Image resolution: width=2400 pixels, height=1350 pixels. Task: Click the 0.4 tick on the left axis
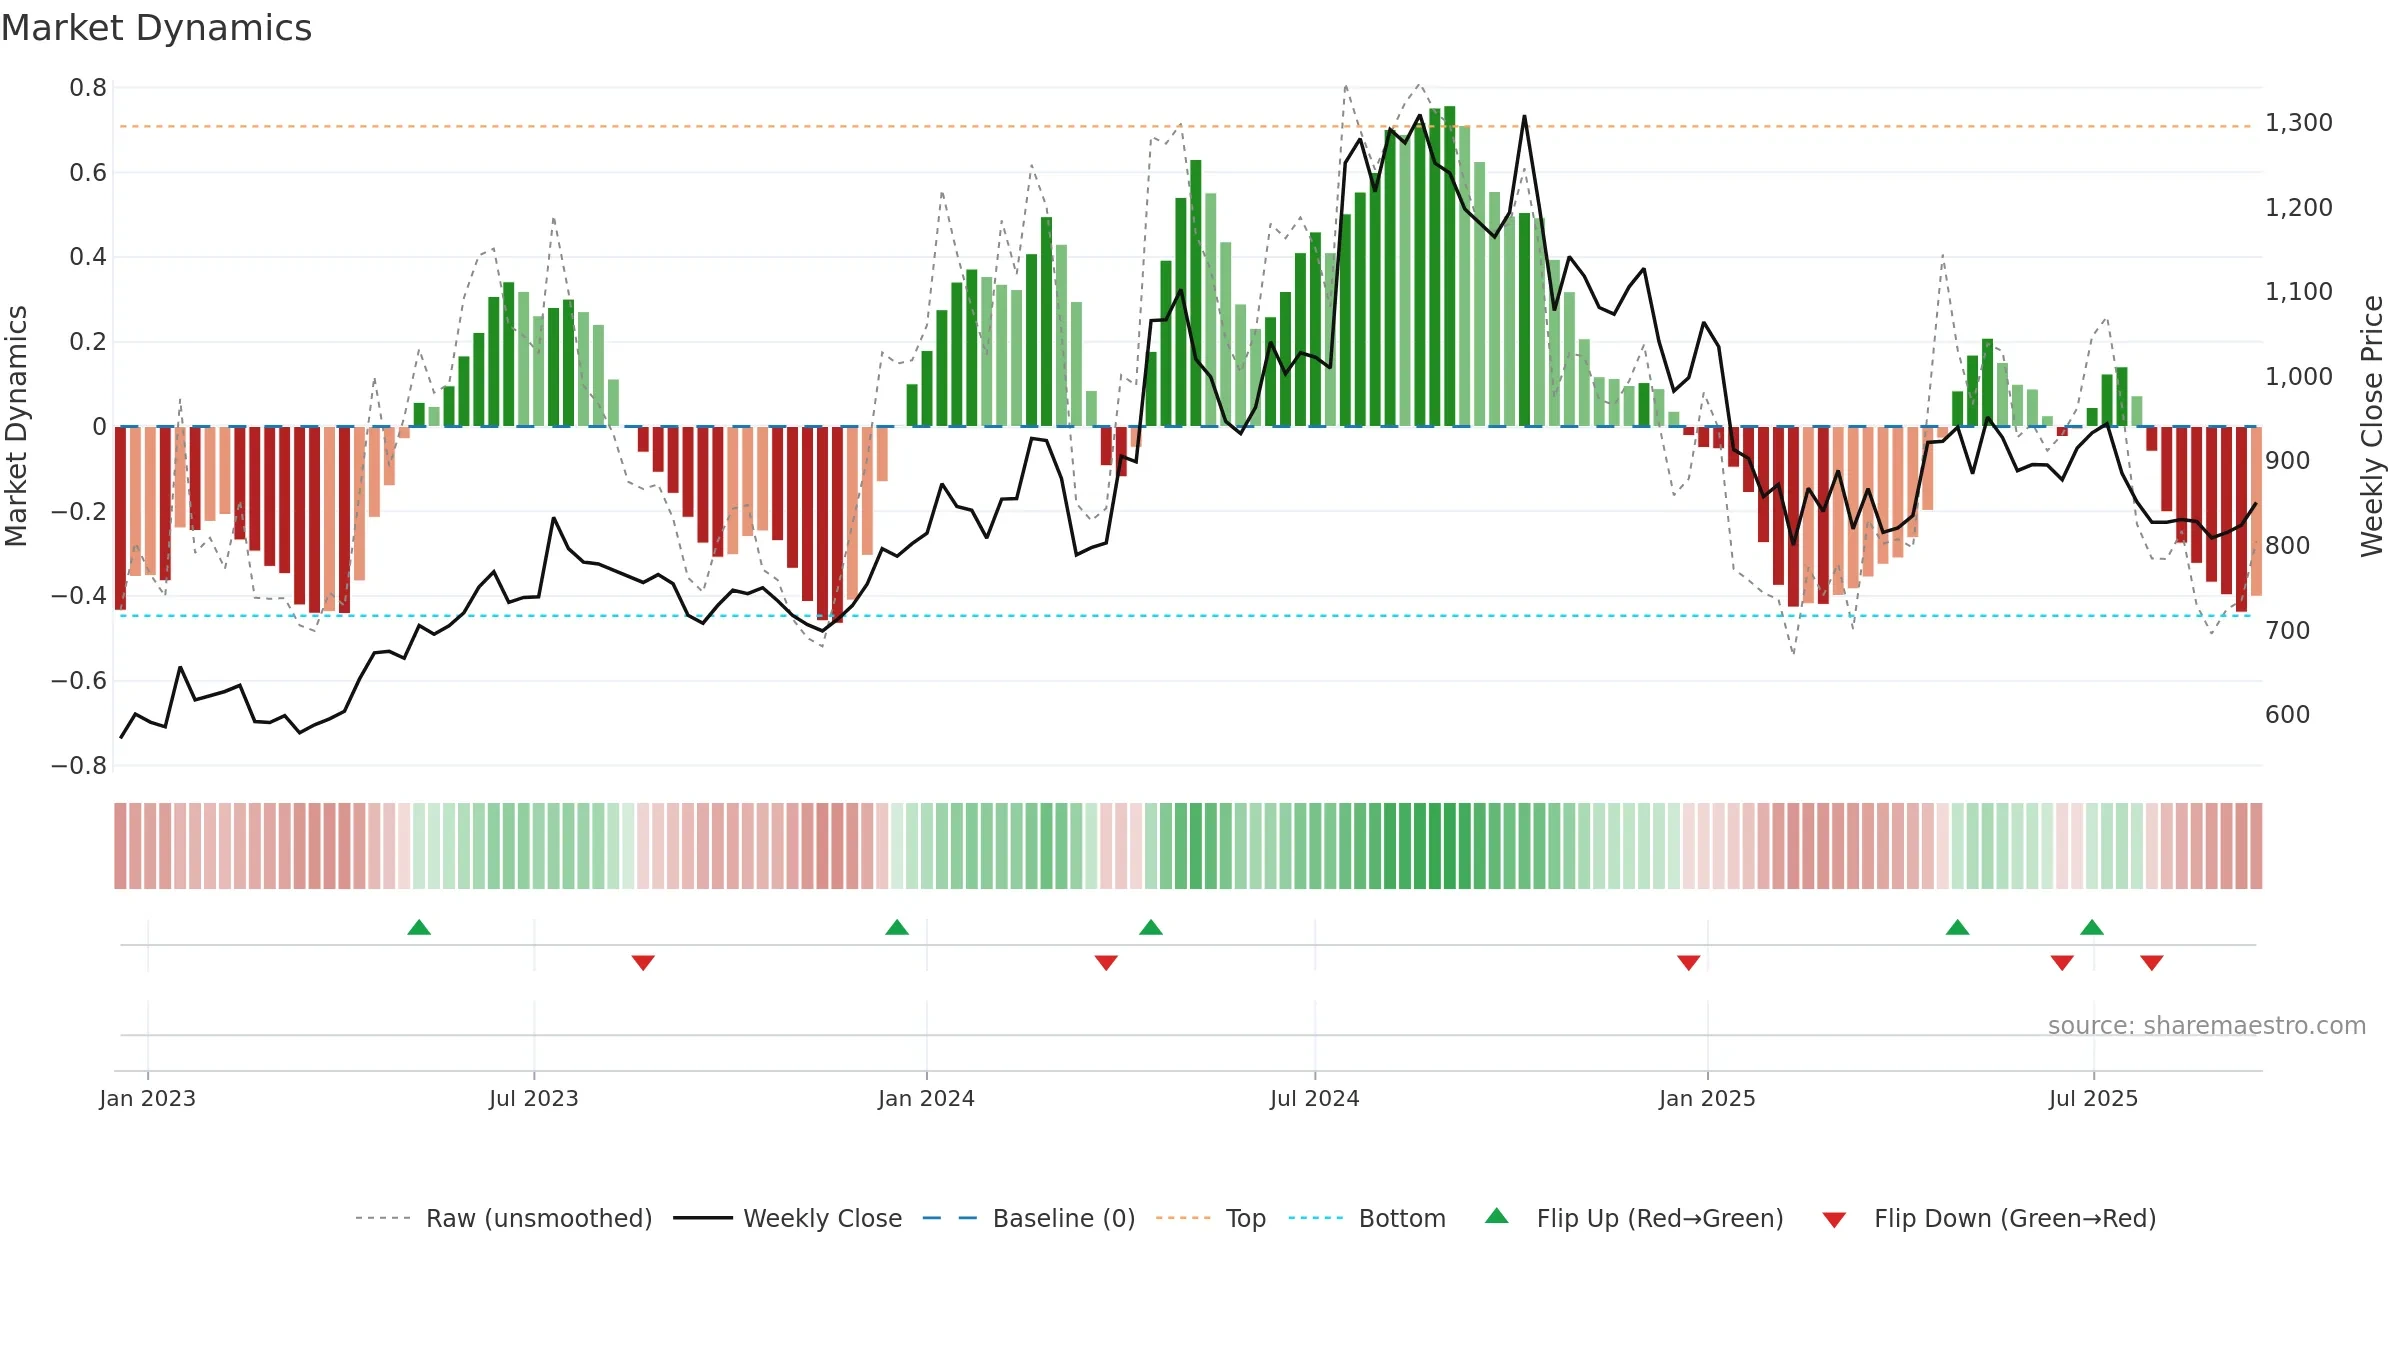point(88,257)
